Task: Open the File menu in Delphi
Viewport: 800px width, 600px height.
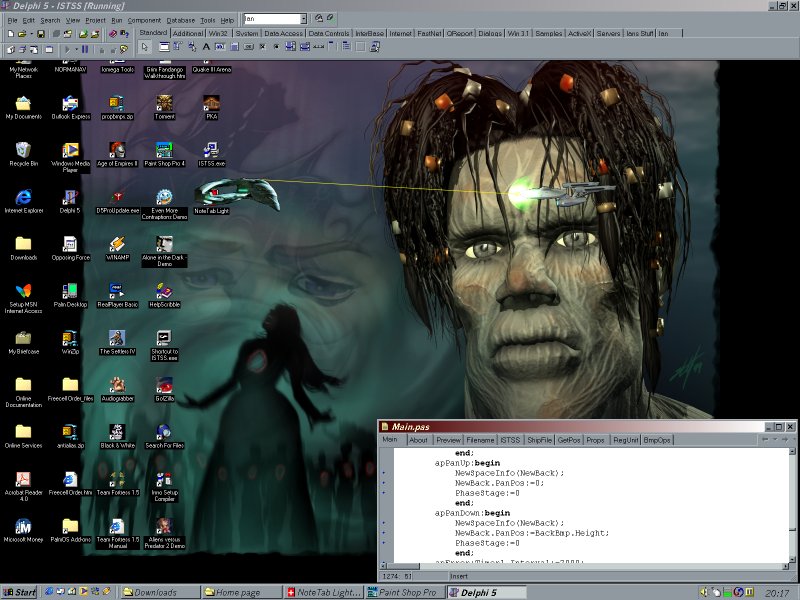Action: 12,20
